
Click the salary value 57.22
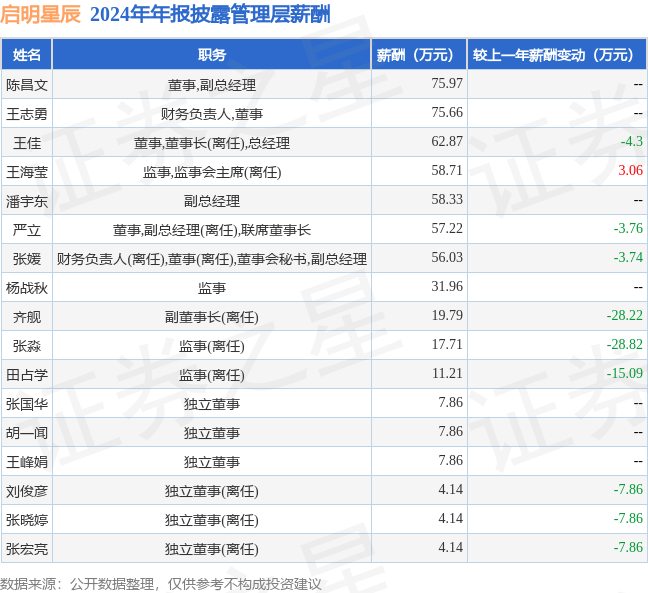pos(447,228)
